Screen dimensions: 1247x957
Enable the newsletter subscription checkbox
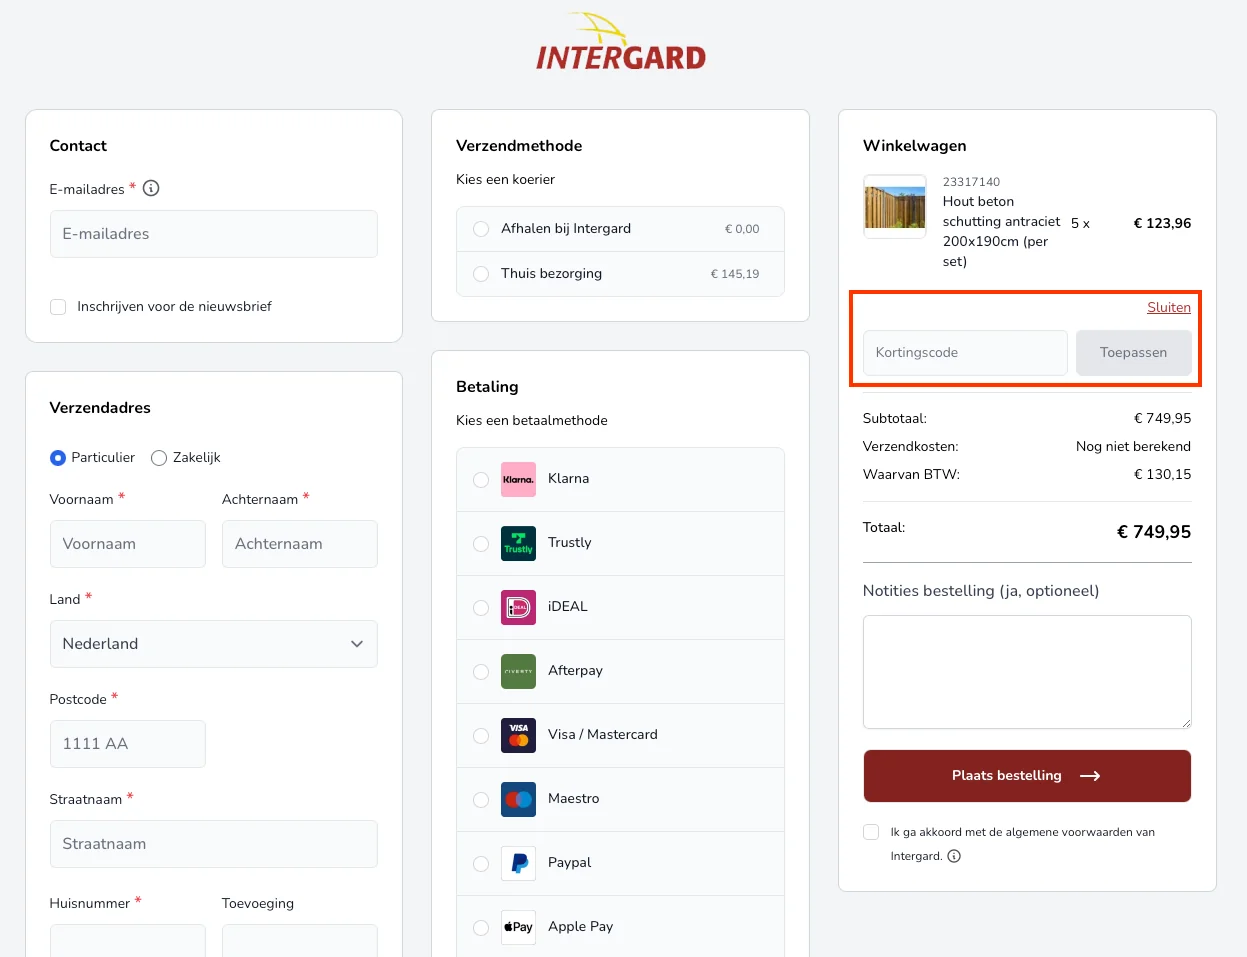pos(58,307)
